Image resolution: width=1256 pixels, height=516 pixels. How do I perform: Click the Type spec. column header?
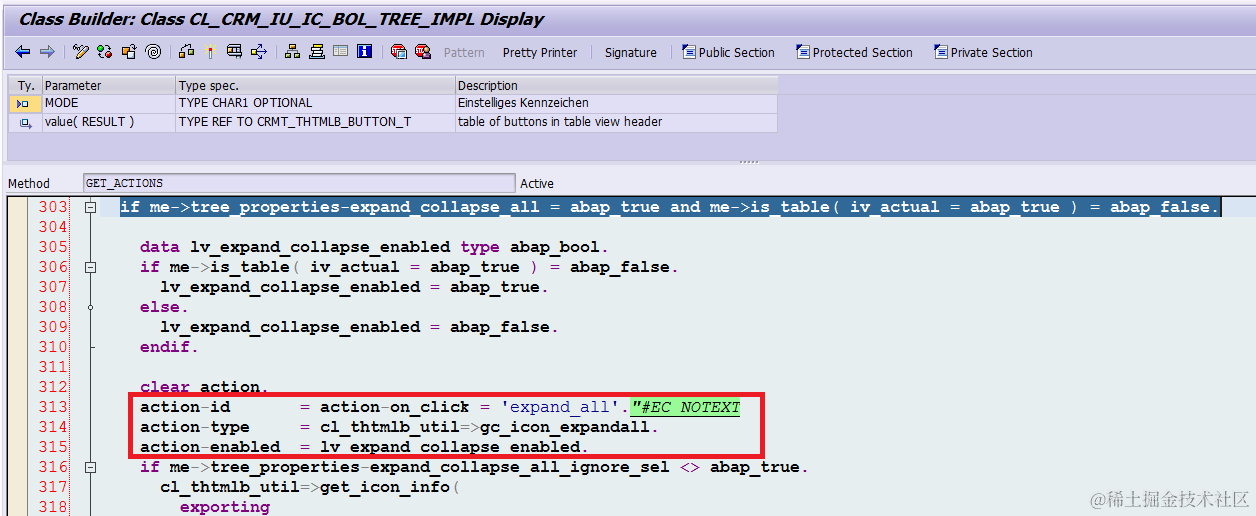pos(316,86)
